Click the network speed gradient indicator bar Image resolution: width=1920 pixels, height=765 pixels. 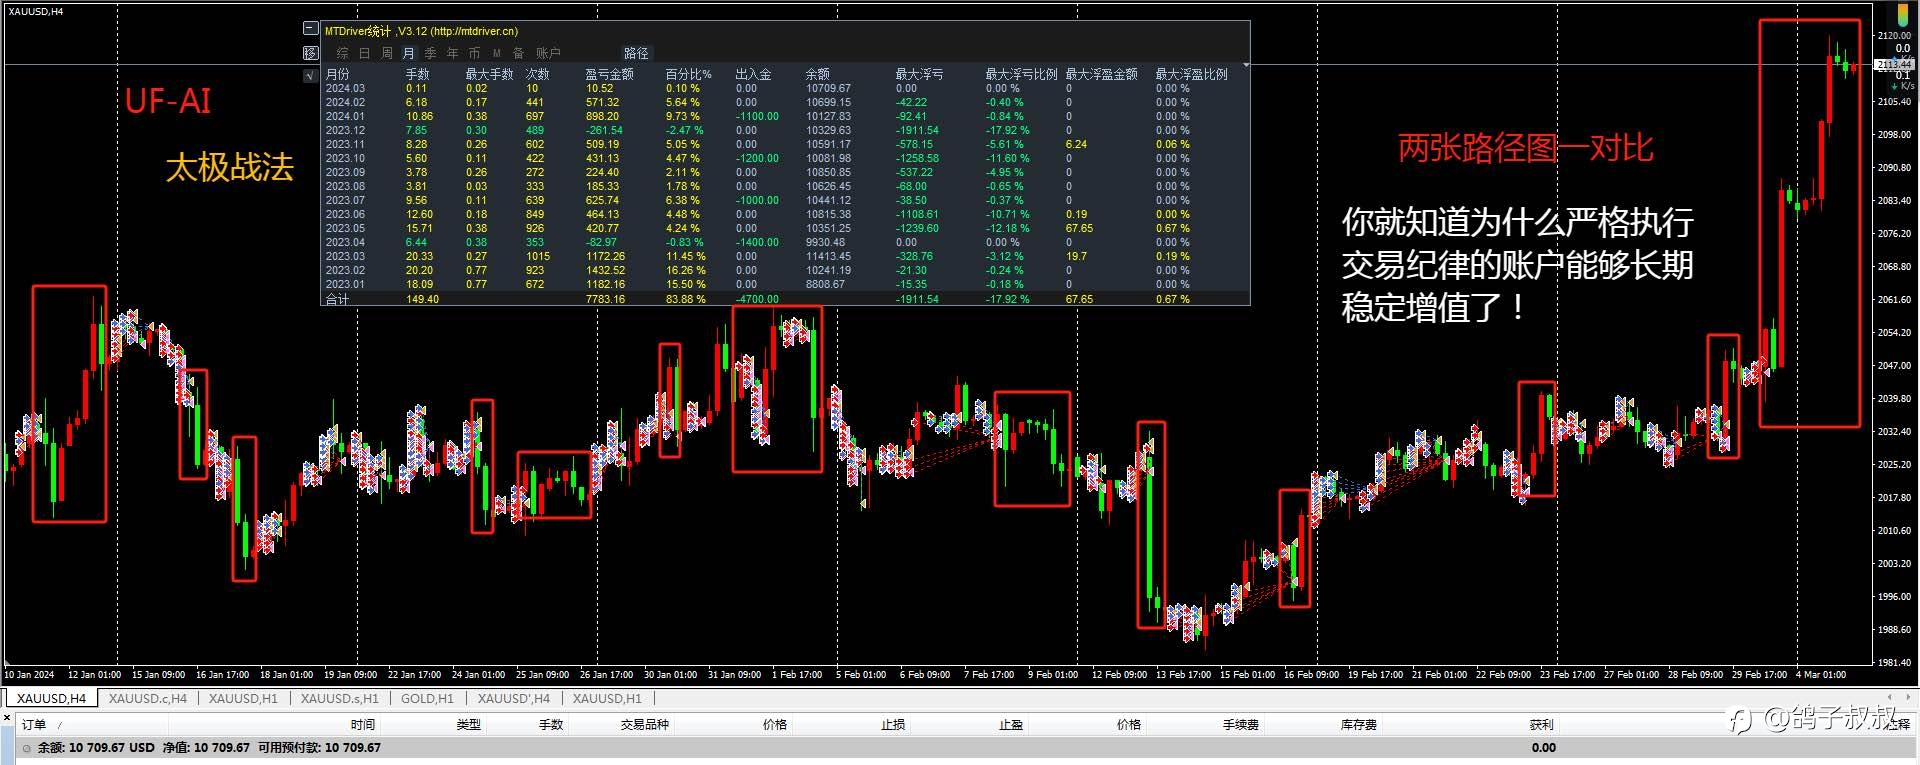pos(1901,12)
